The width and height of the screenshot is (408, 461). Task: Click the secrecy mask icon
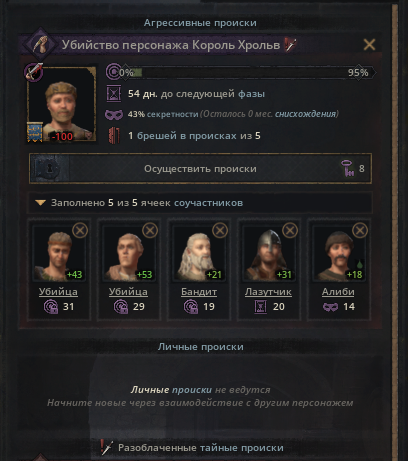(114, 115)
